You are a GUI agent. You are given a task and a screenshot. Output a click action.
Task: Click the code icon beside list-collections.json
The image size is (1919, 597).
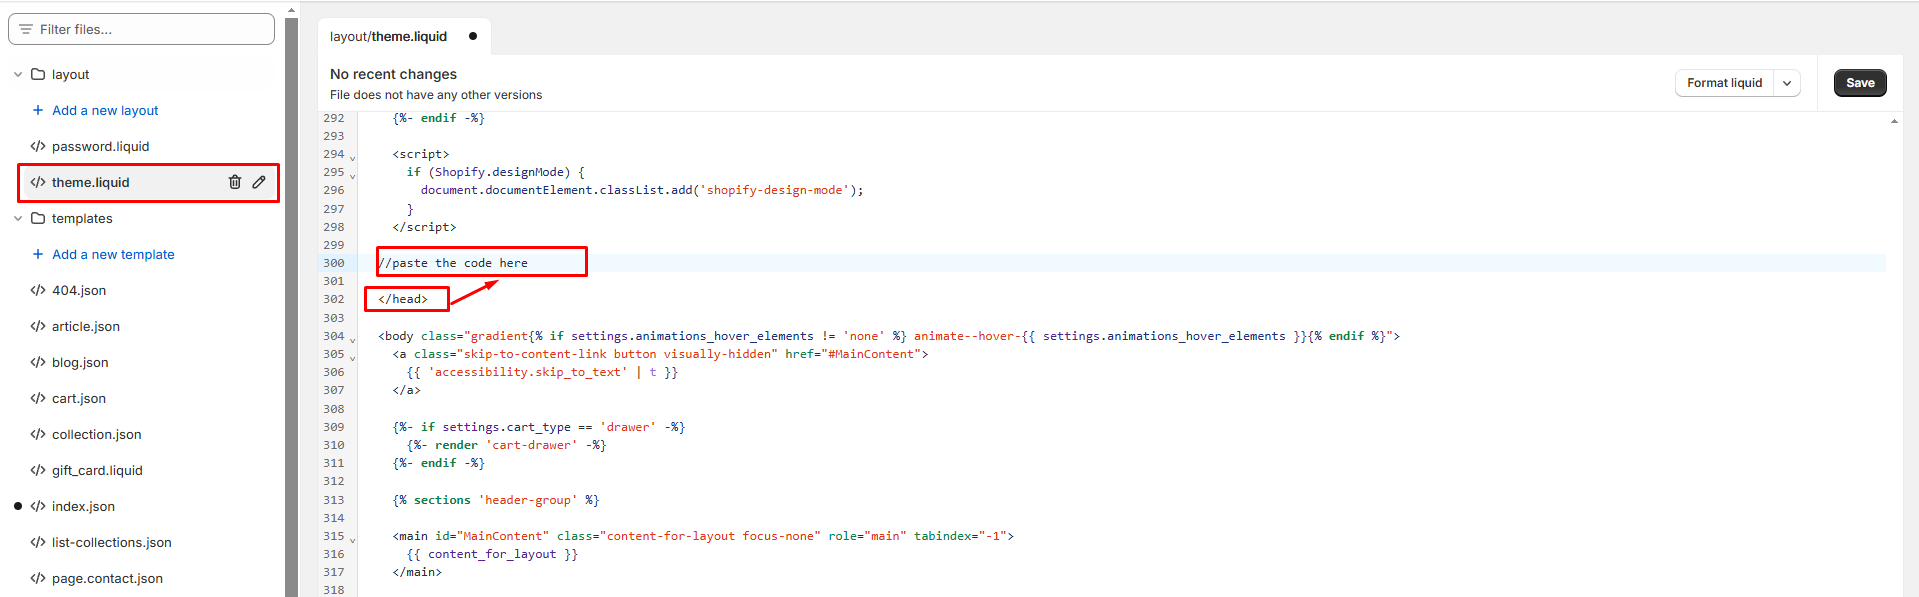click(x=38, y=542)
